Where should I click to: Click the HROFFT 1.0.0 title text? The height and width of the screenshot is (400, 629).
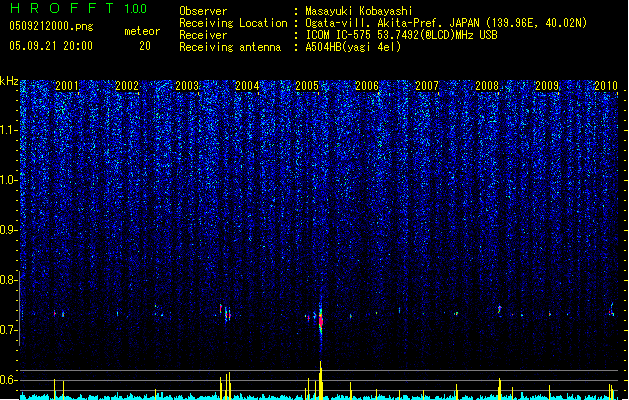pos(79,8)
